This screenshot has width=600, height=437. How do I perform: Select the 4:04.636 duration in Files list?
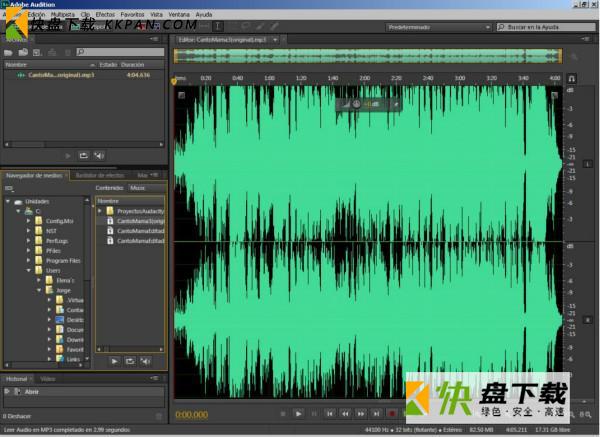[138, 75]
